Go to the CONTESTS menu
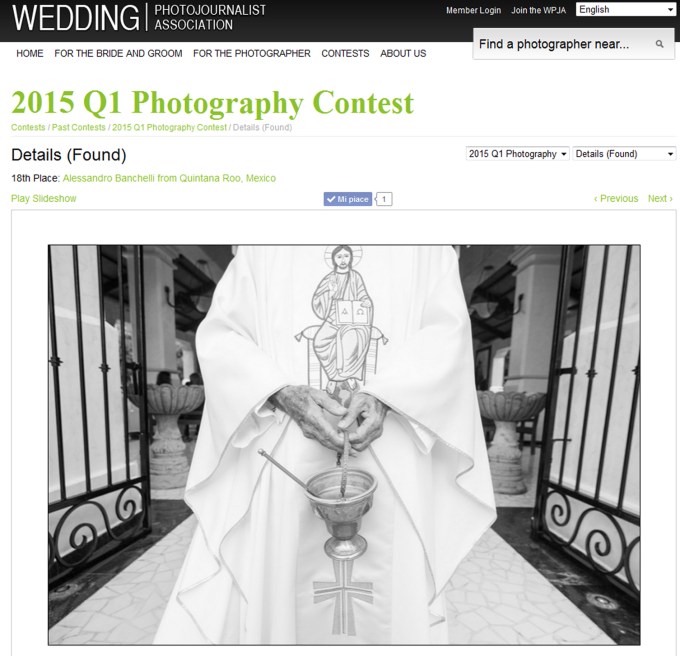680x656 pixels. 345,53
